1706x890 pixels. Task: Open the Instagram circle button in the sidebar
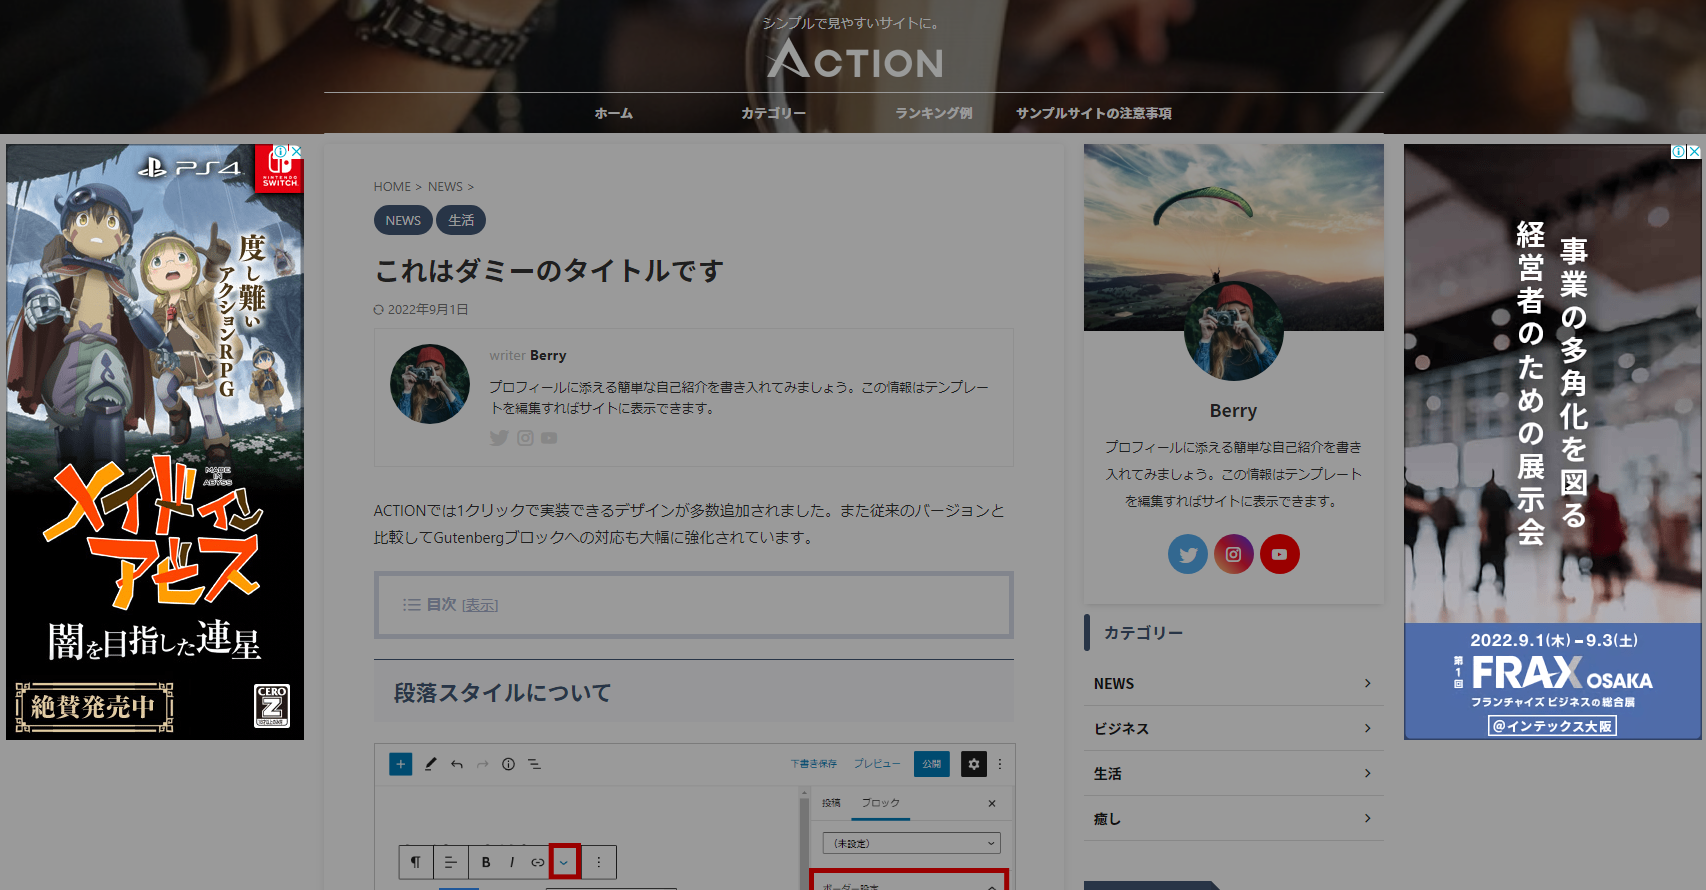(1234, 554)
